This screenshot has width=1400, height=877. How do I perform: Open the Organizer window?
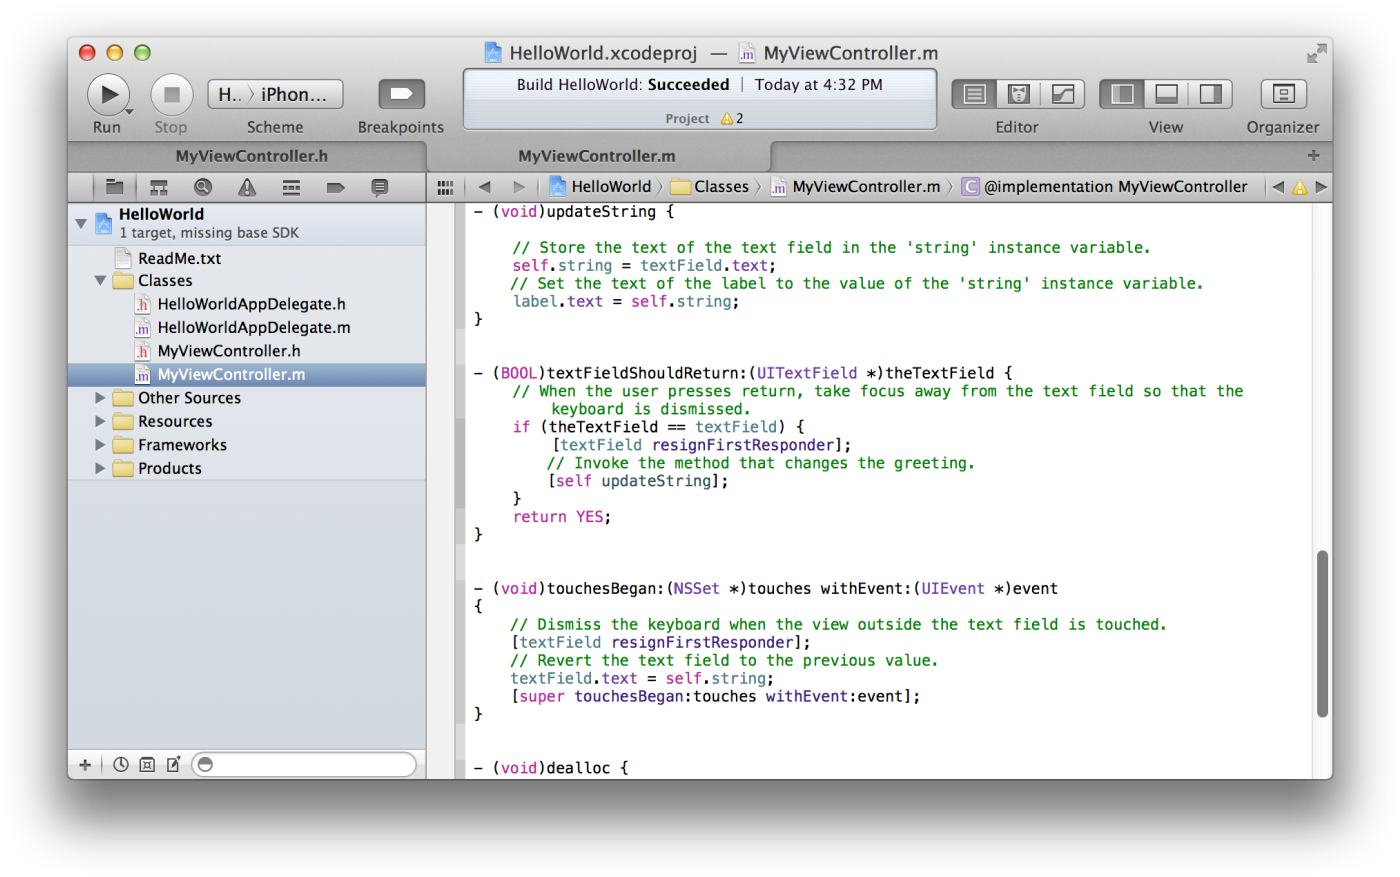click(x=1283, y=94)
